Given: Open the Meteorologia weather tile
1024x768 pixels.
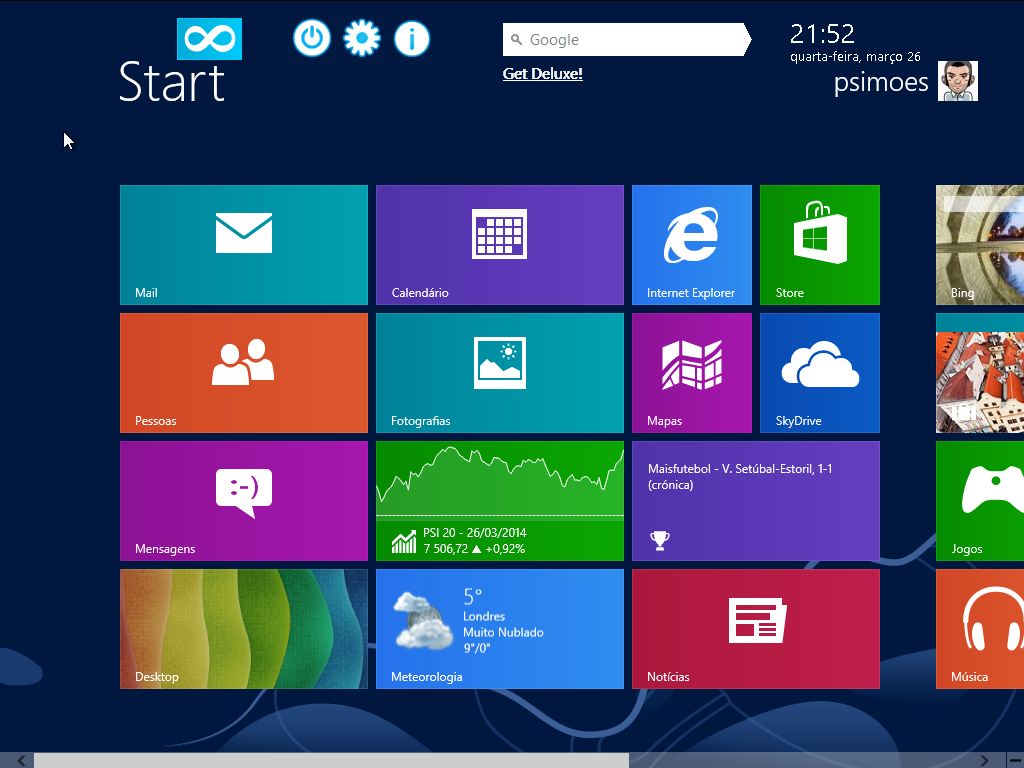Looking at the screenshot, I should [x=500, y=629].
